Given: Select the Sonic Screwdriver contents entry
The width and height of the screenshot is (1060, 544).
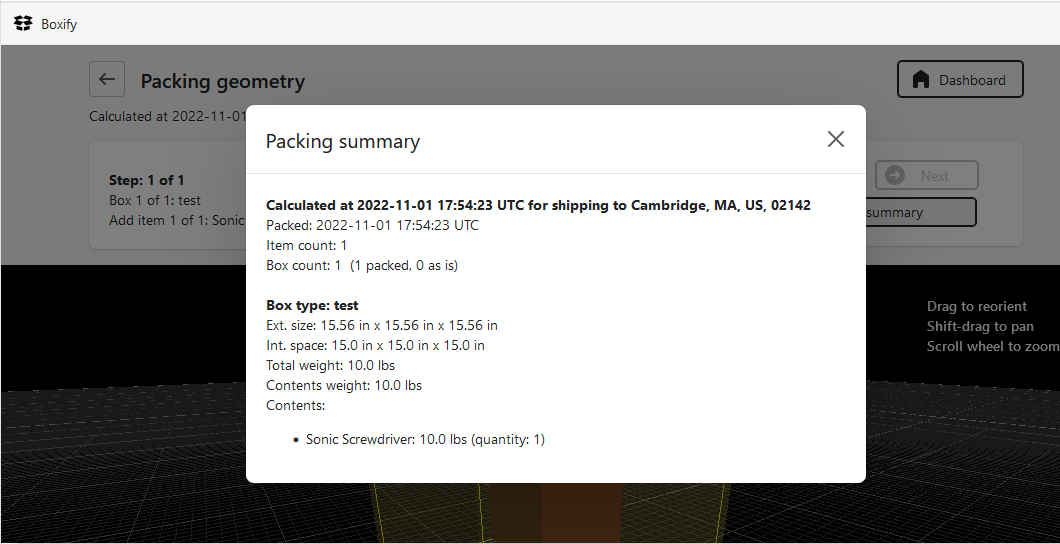Looking at the screenshot, I should [425, 439].
